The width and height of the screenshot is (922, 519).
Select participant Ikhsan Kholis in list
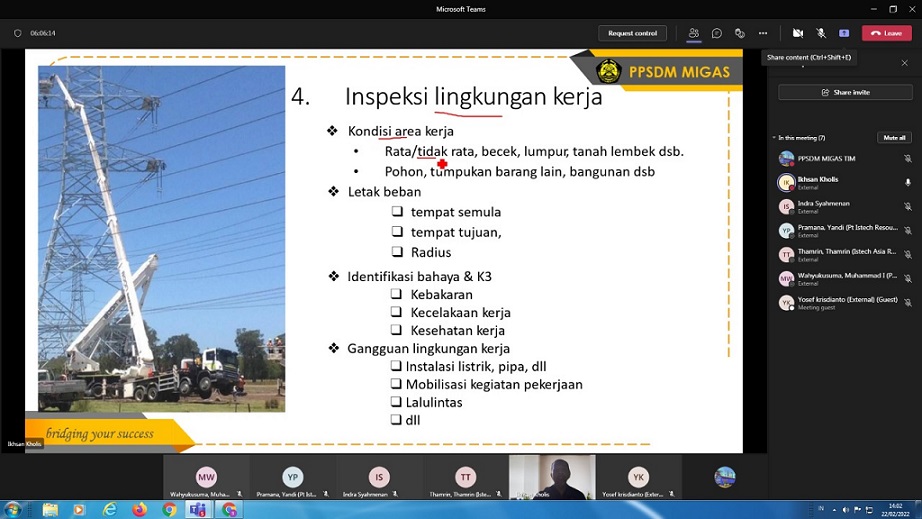click(x=846, y=183)
